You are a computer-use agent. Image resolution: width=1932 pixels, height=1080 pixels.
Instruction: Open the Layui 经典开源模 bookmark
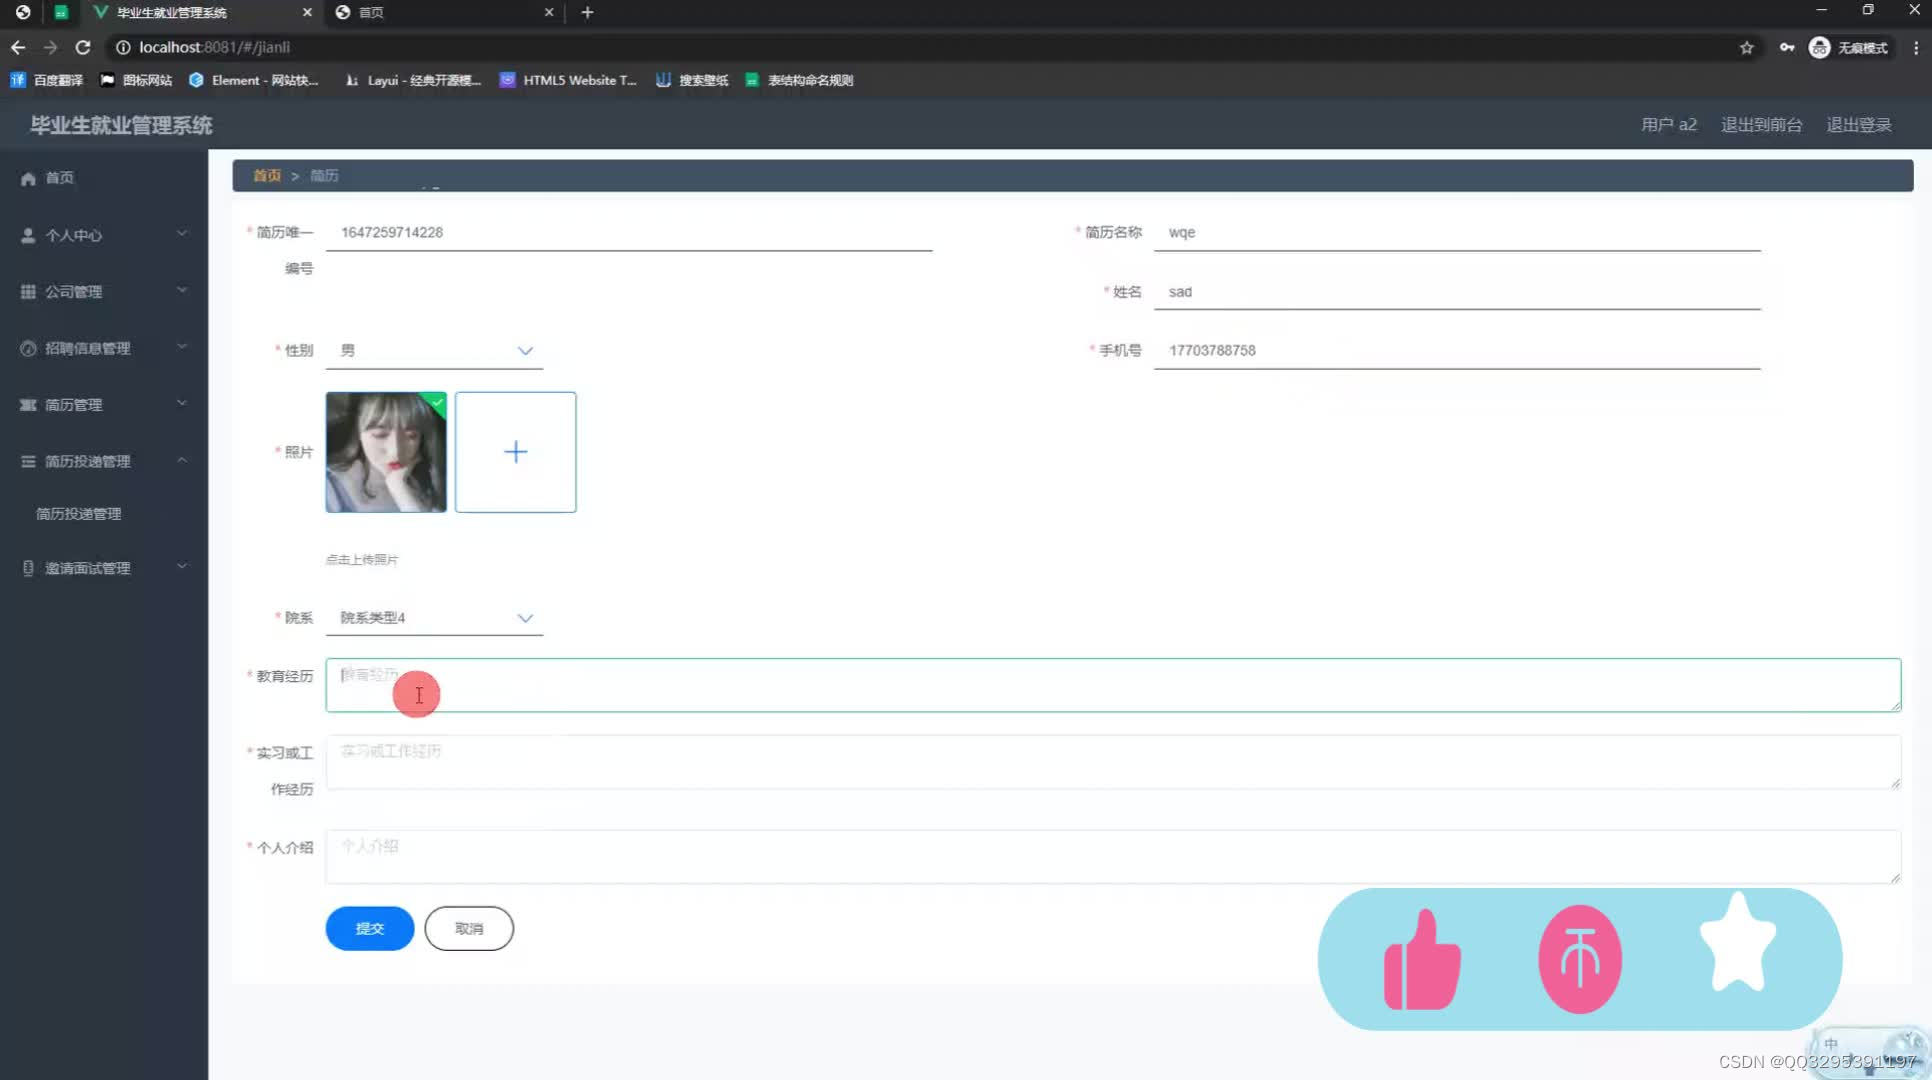click(x=412, y=80)
